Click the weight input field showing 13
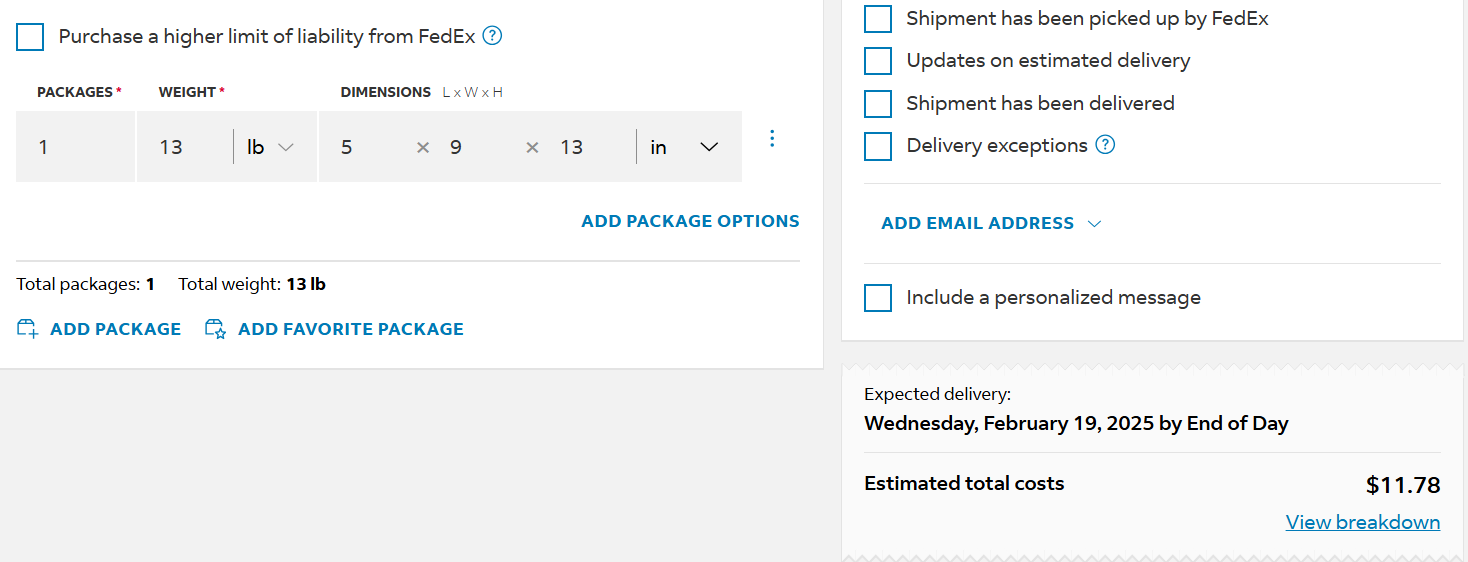The image size is (1468, 562). click(x=184, y=147)
